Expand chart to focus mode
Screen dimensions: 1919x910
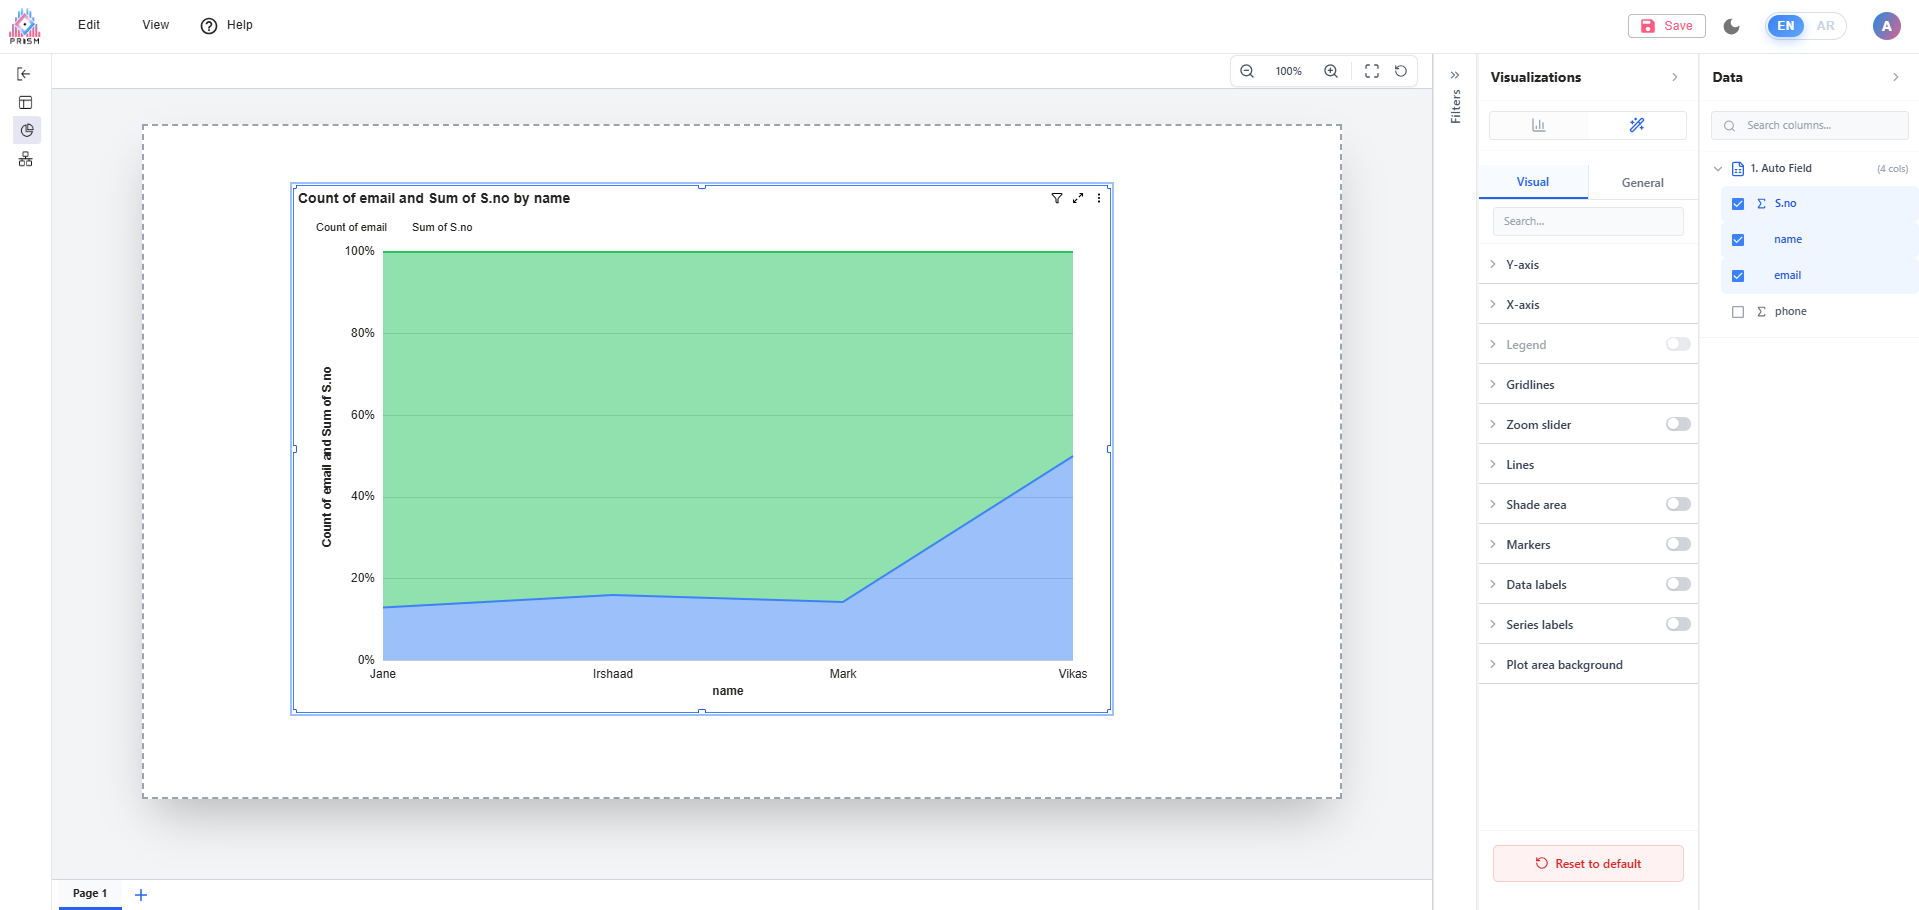pyautogui.click(x=1078, y=198)
